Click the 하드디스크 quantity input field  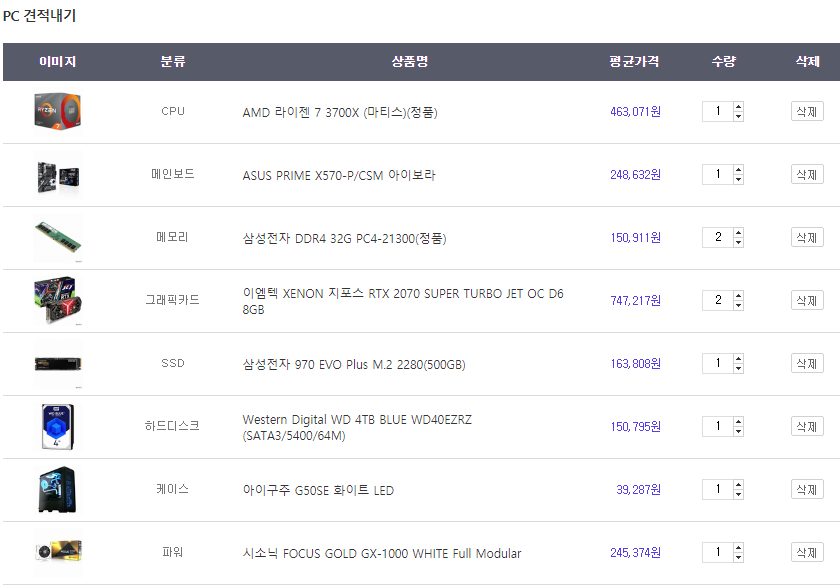(x=718, y=426)
